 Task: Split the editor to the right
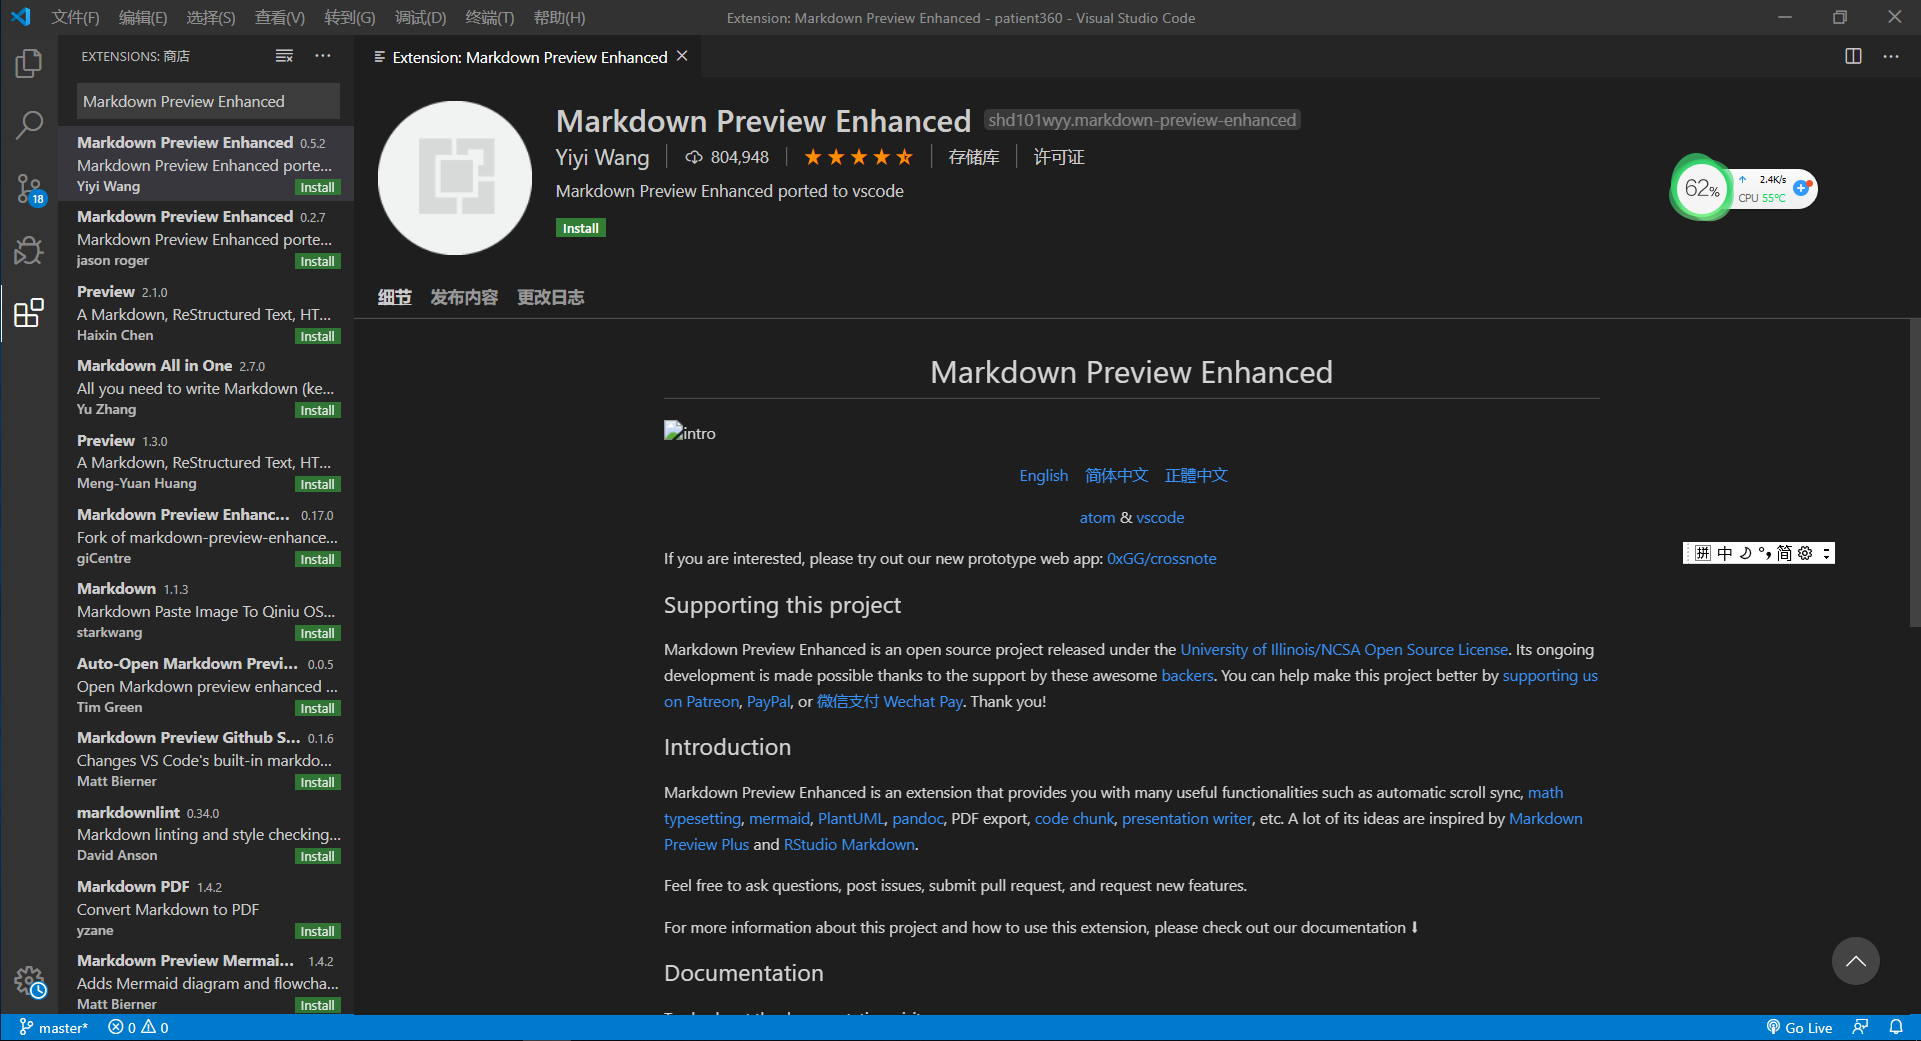pos(1853,56)
